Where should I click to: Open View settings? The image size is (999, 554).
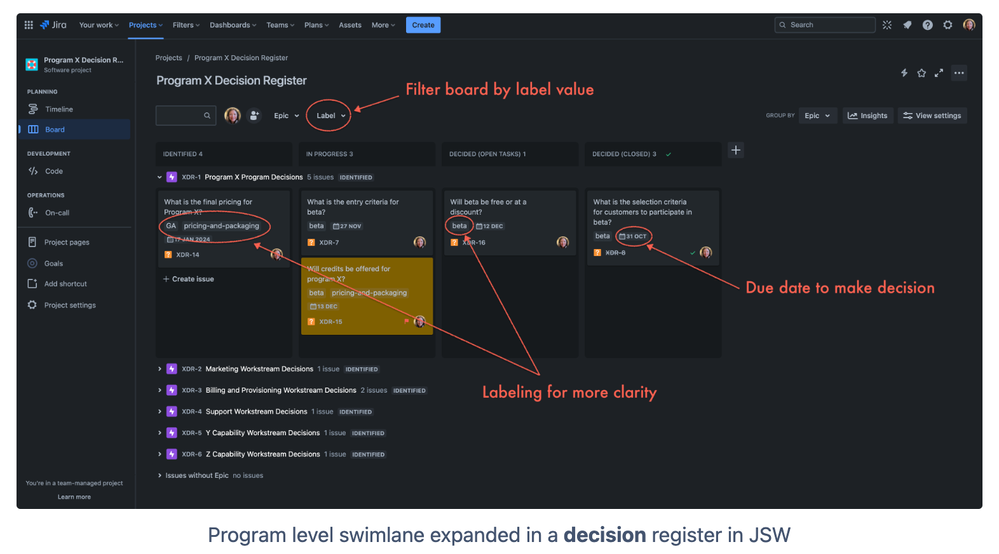click(932, 115)
